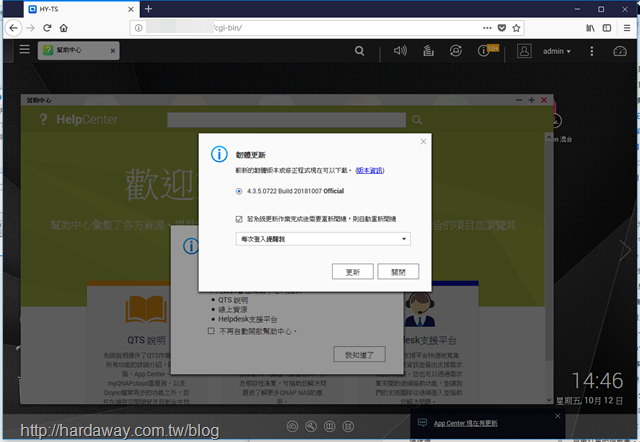Viewport: 640px width, 442px height.
Task: Maximize the 幫助中心 window
Action: [531, 100]
